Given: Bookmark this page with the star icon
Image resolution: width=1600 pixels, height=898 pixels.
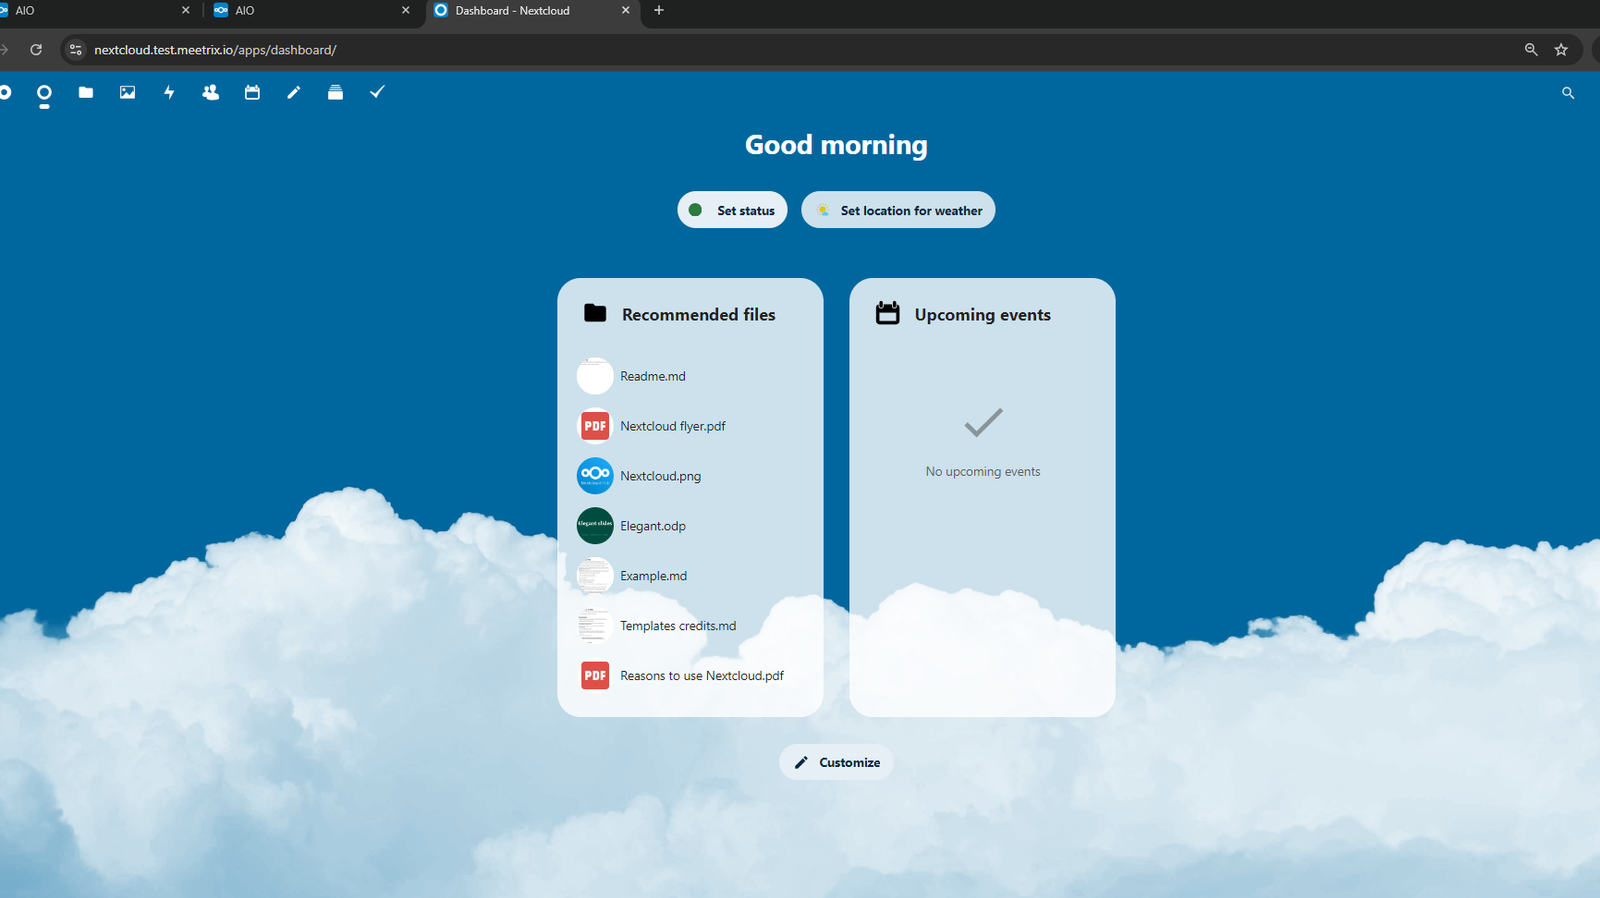Looking at the screenshot, I should click(1561, 49).
